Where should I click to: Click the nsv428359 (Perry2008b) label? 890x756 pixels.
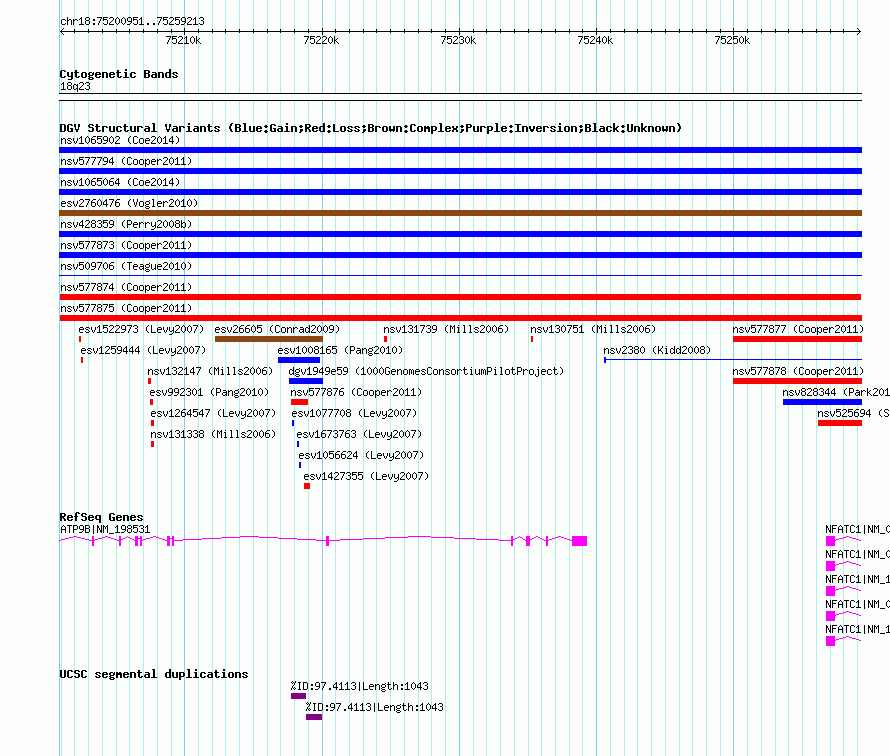point(126,224)
